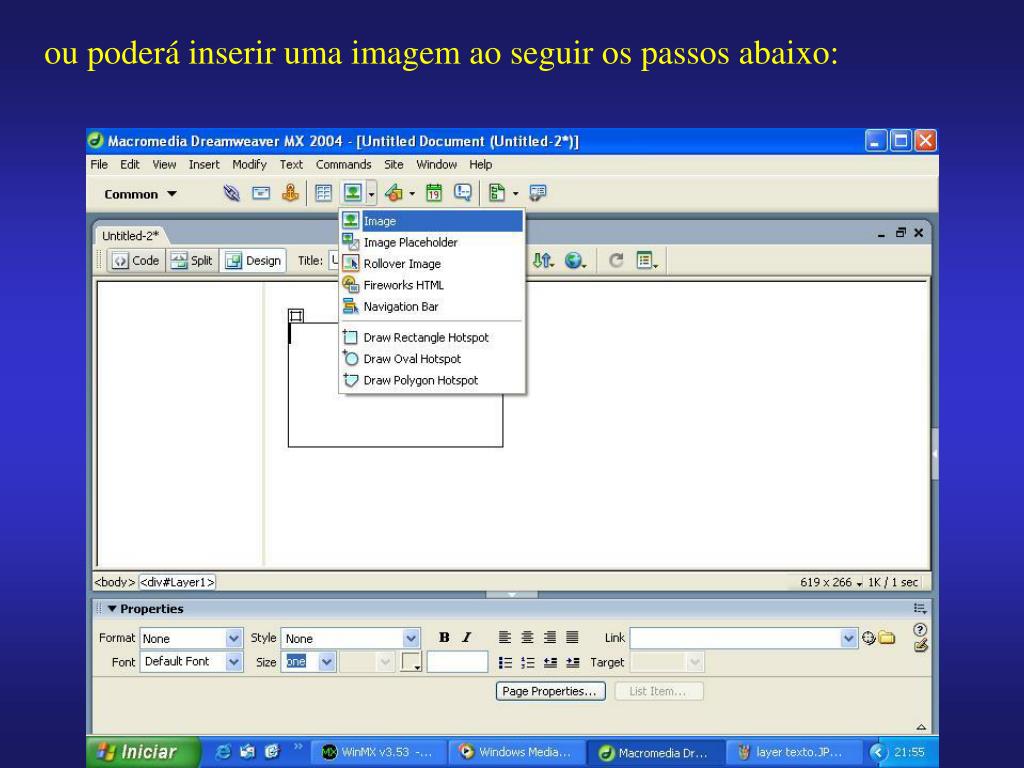Open the window size 619 x 266 dropdown
This screenshot has height=768, width=1024.
pyautogui.click(x=831, y=582)
